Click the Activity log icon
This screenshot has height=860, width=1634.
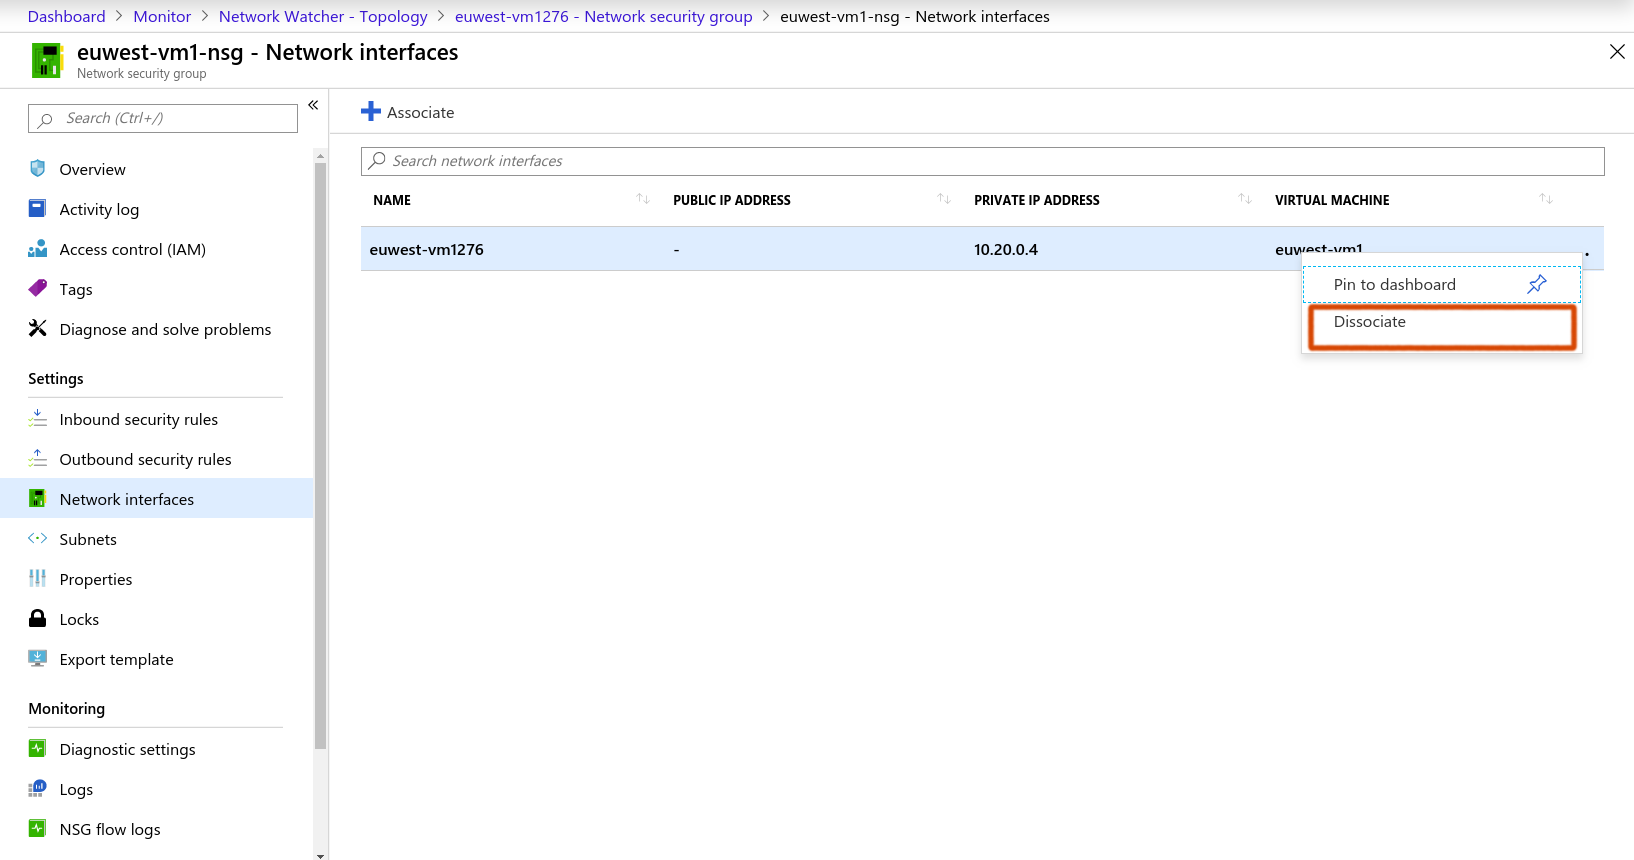pos(37,208)
